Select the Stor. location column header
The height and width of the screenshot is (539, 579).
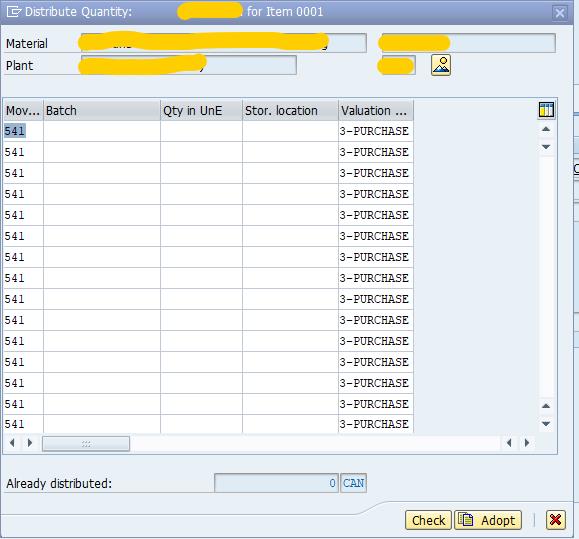[291, 110]
